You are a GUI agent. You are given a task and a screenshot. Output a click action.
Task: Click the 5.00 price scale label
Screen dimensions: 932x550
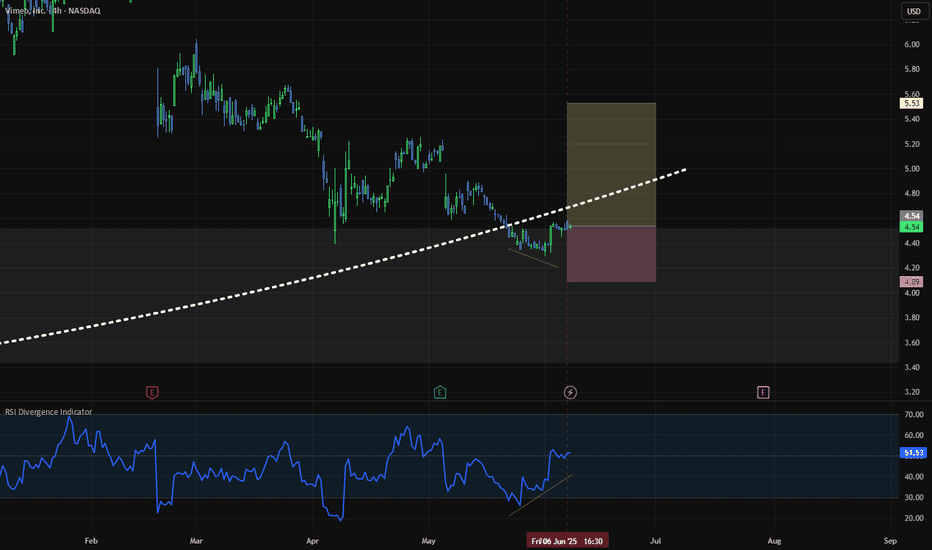912,169
